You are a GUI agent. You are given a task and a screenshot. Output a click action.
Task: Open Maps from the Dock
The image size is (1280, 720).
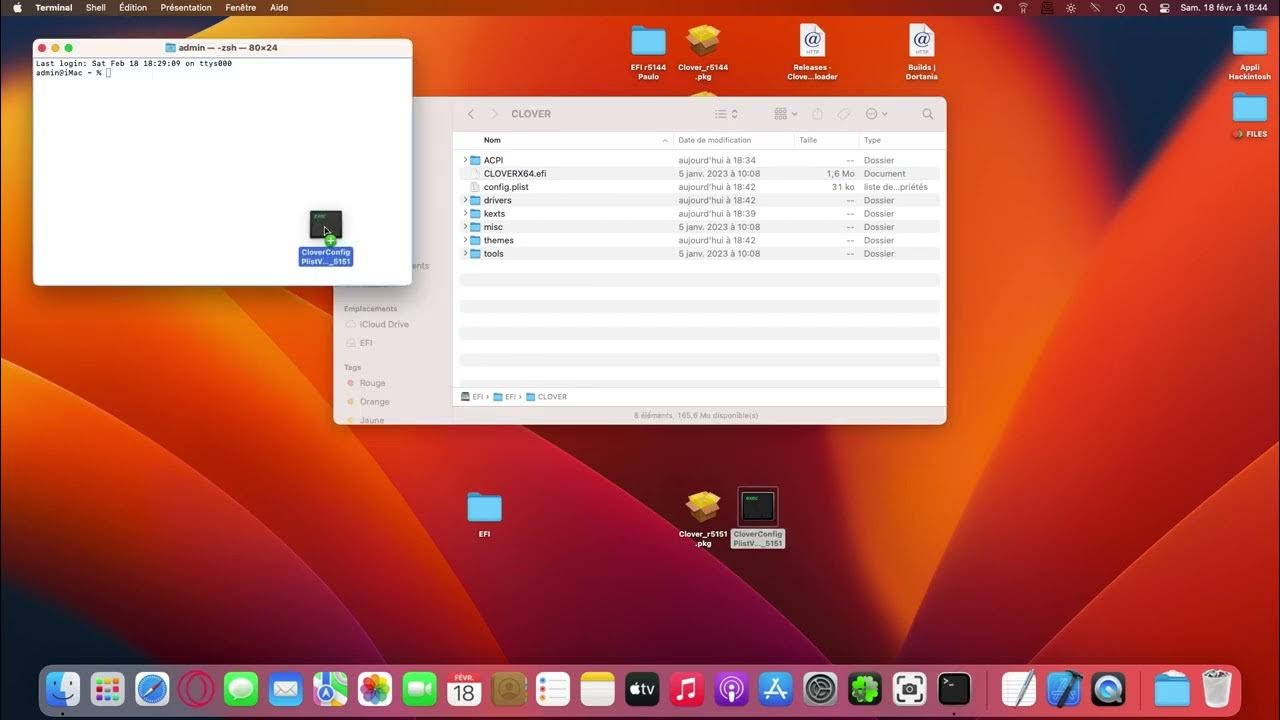click(x=330, y=688)
